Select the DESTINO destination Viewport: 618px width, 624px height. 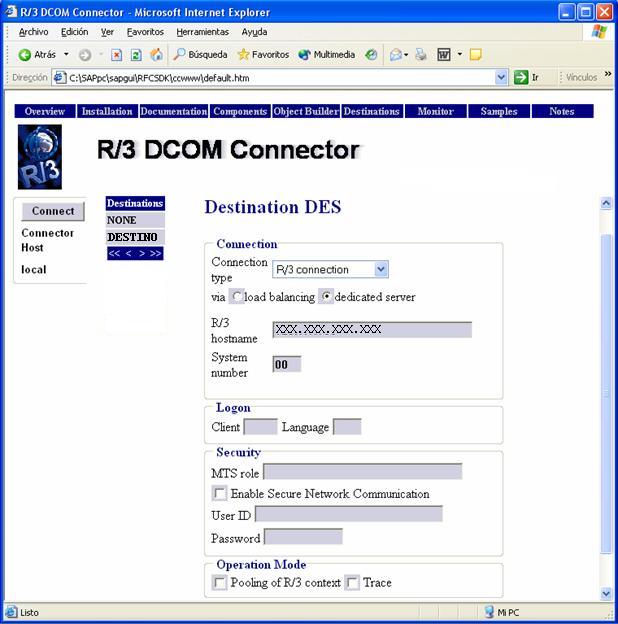pyautogui.click(x=135, y=237)
